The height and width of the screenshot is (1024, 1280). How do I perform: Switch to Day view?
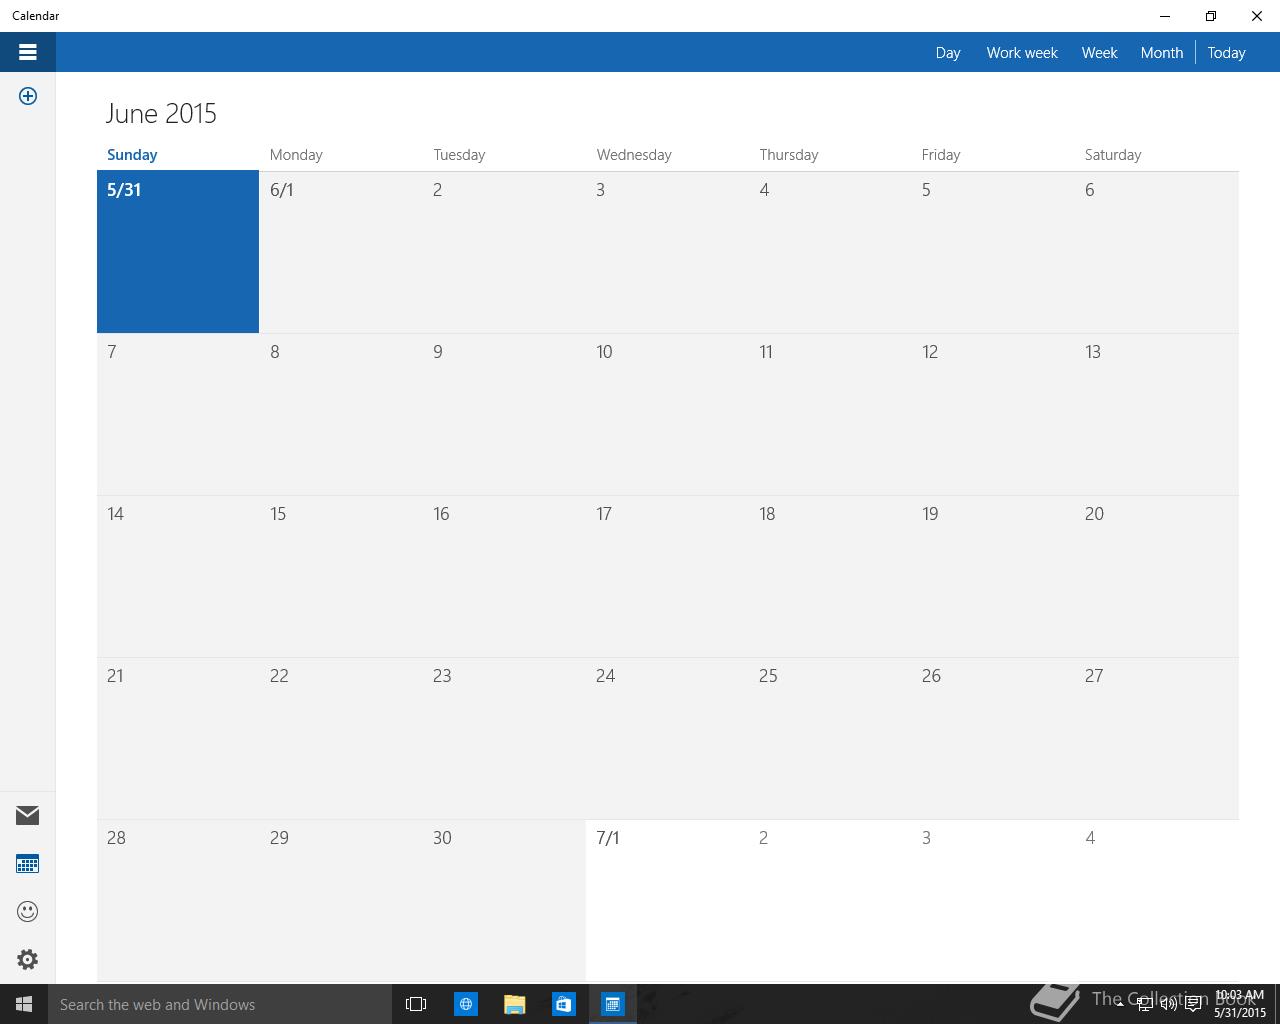point(948,52)
